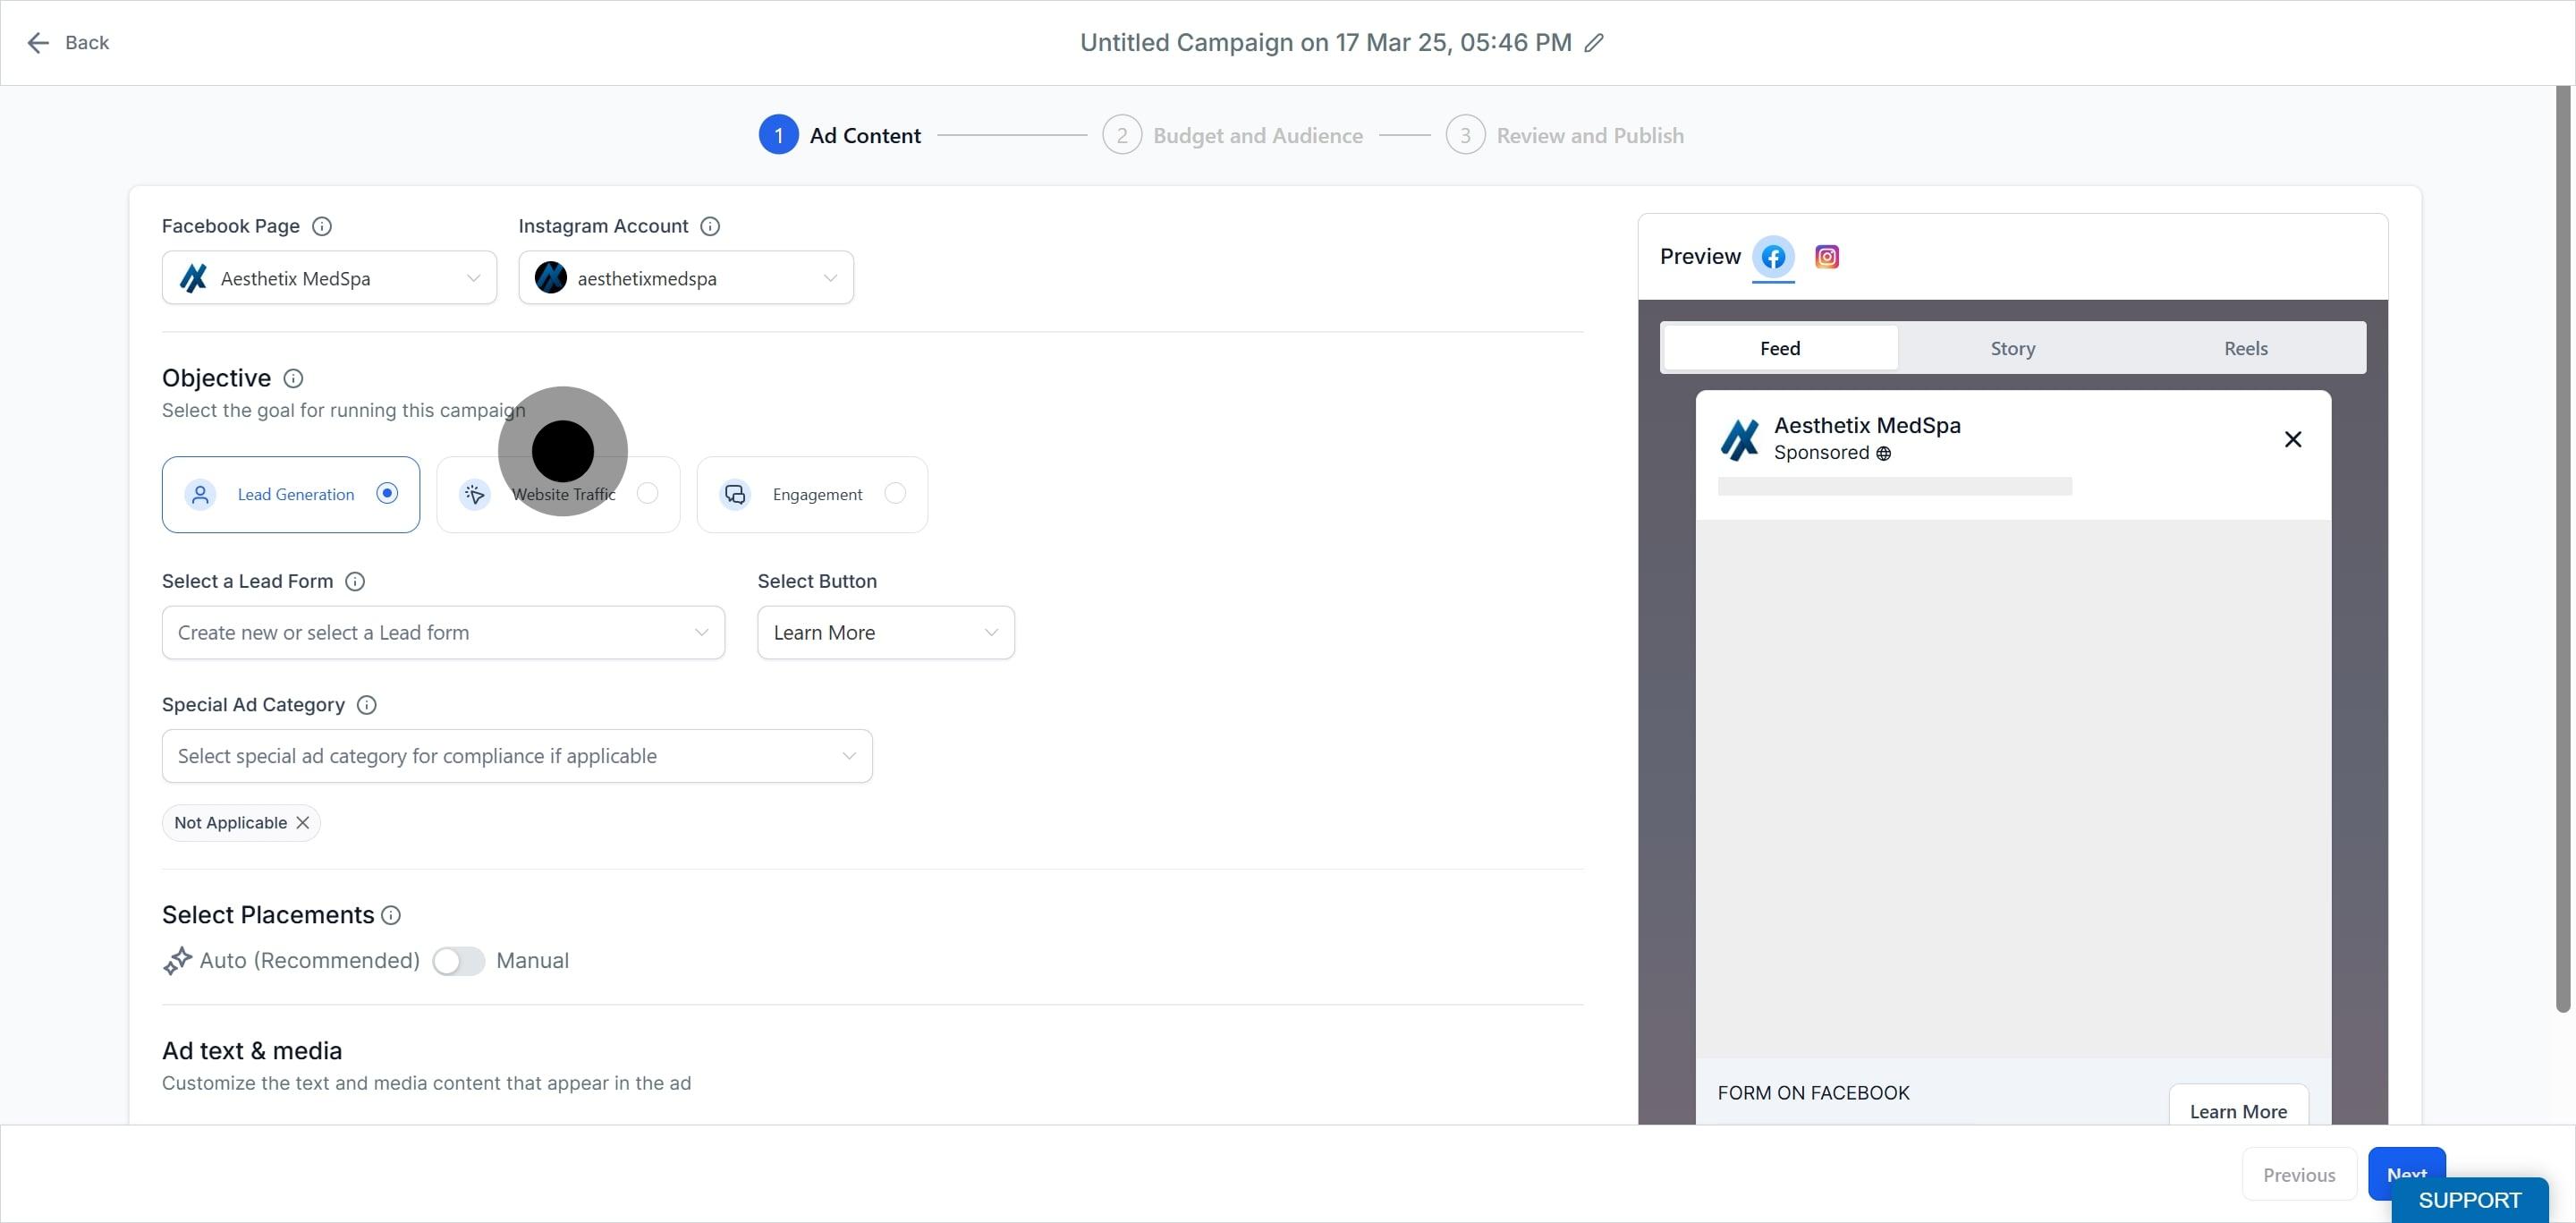Screen dimensions: 2576x1223
Task: Open Facebook Page dropdown Aesthetix MedSpa
Action: (x=329, y=278)
